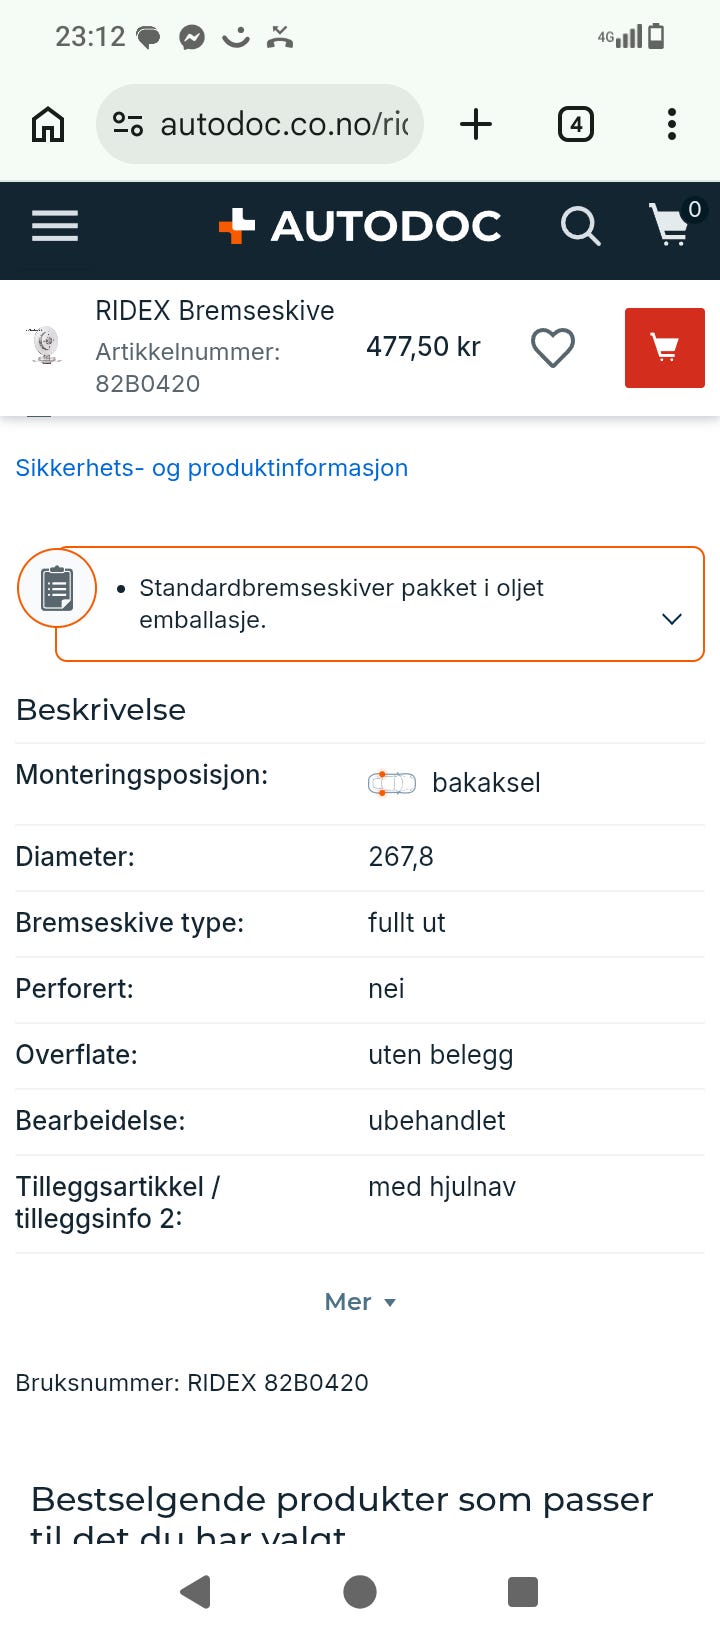Show the open tabs switcher
Viewport: 720px width, 1640px height.
(x=575, y=125)
